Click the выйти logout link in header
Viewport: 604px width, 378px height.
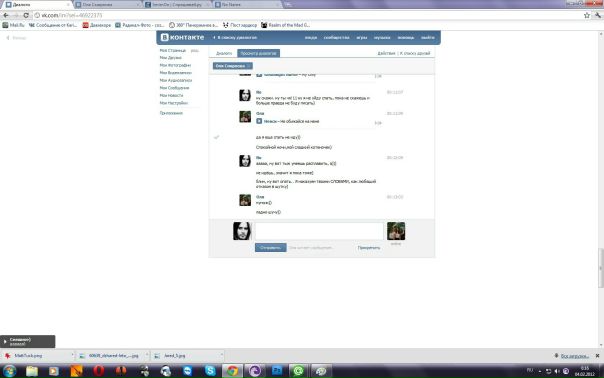click(428, 38)
